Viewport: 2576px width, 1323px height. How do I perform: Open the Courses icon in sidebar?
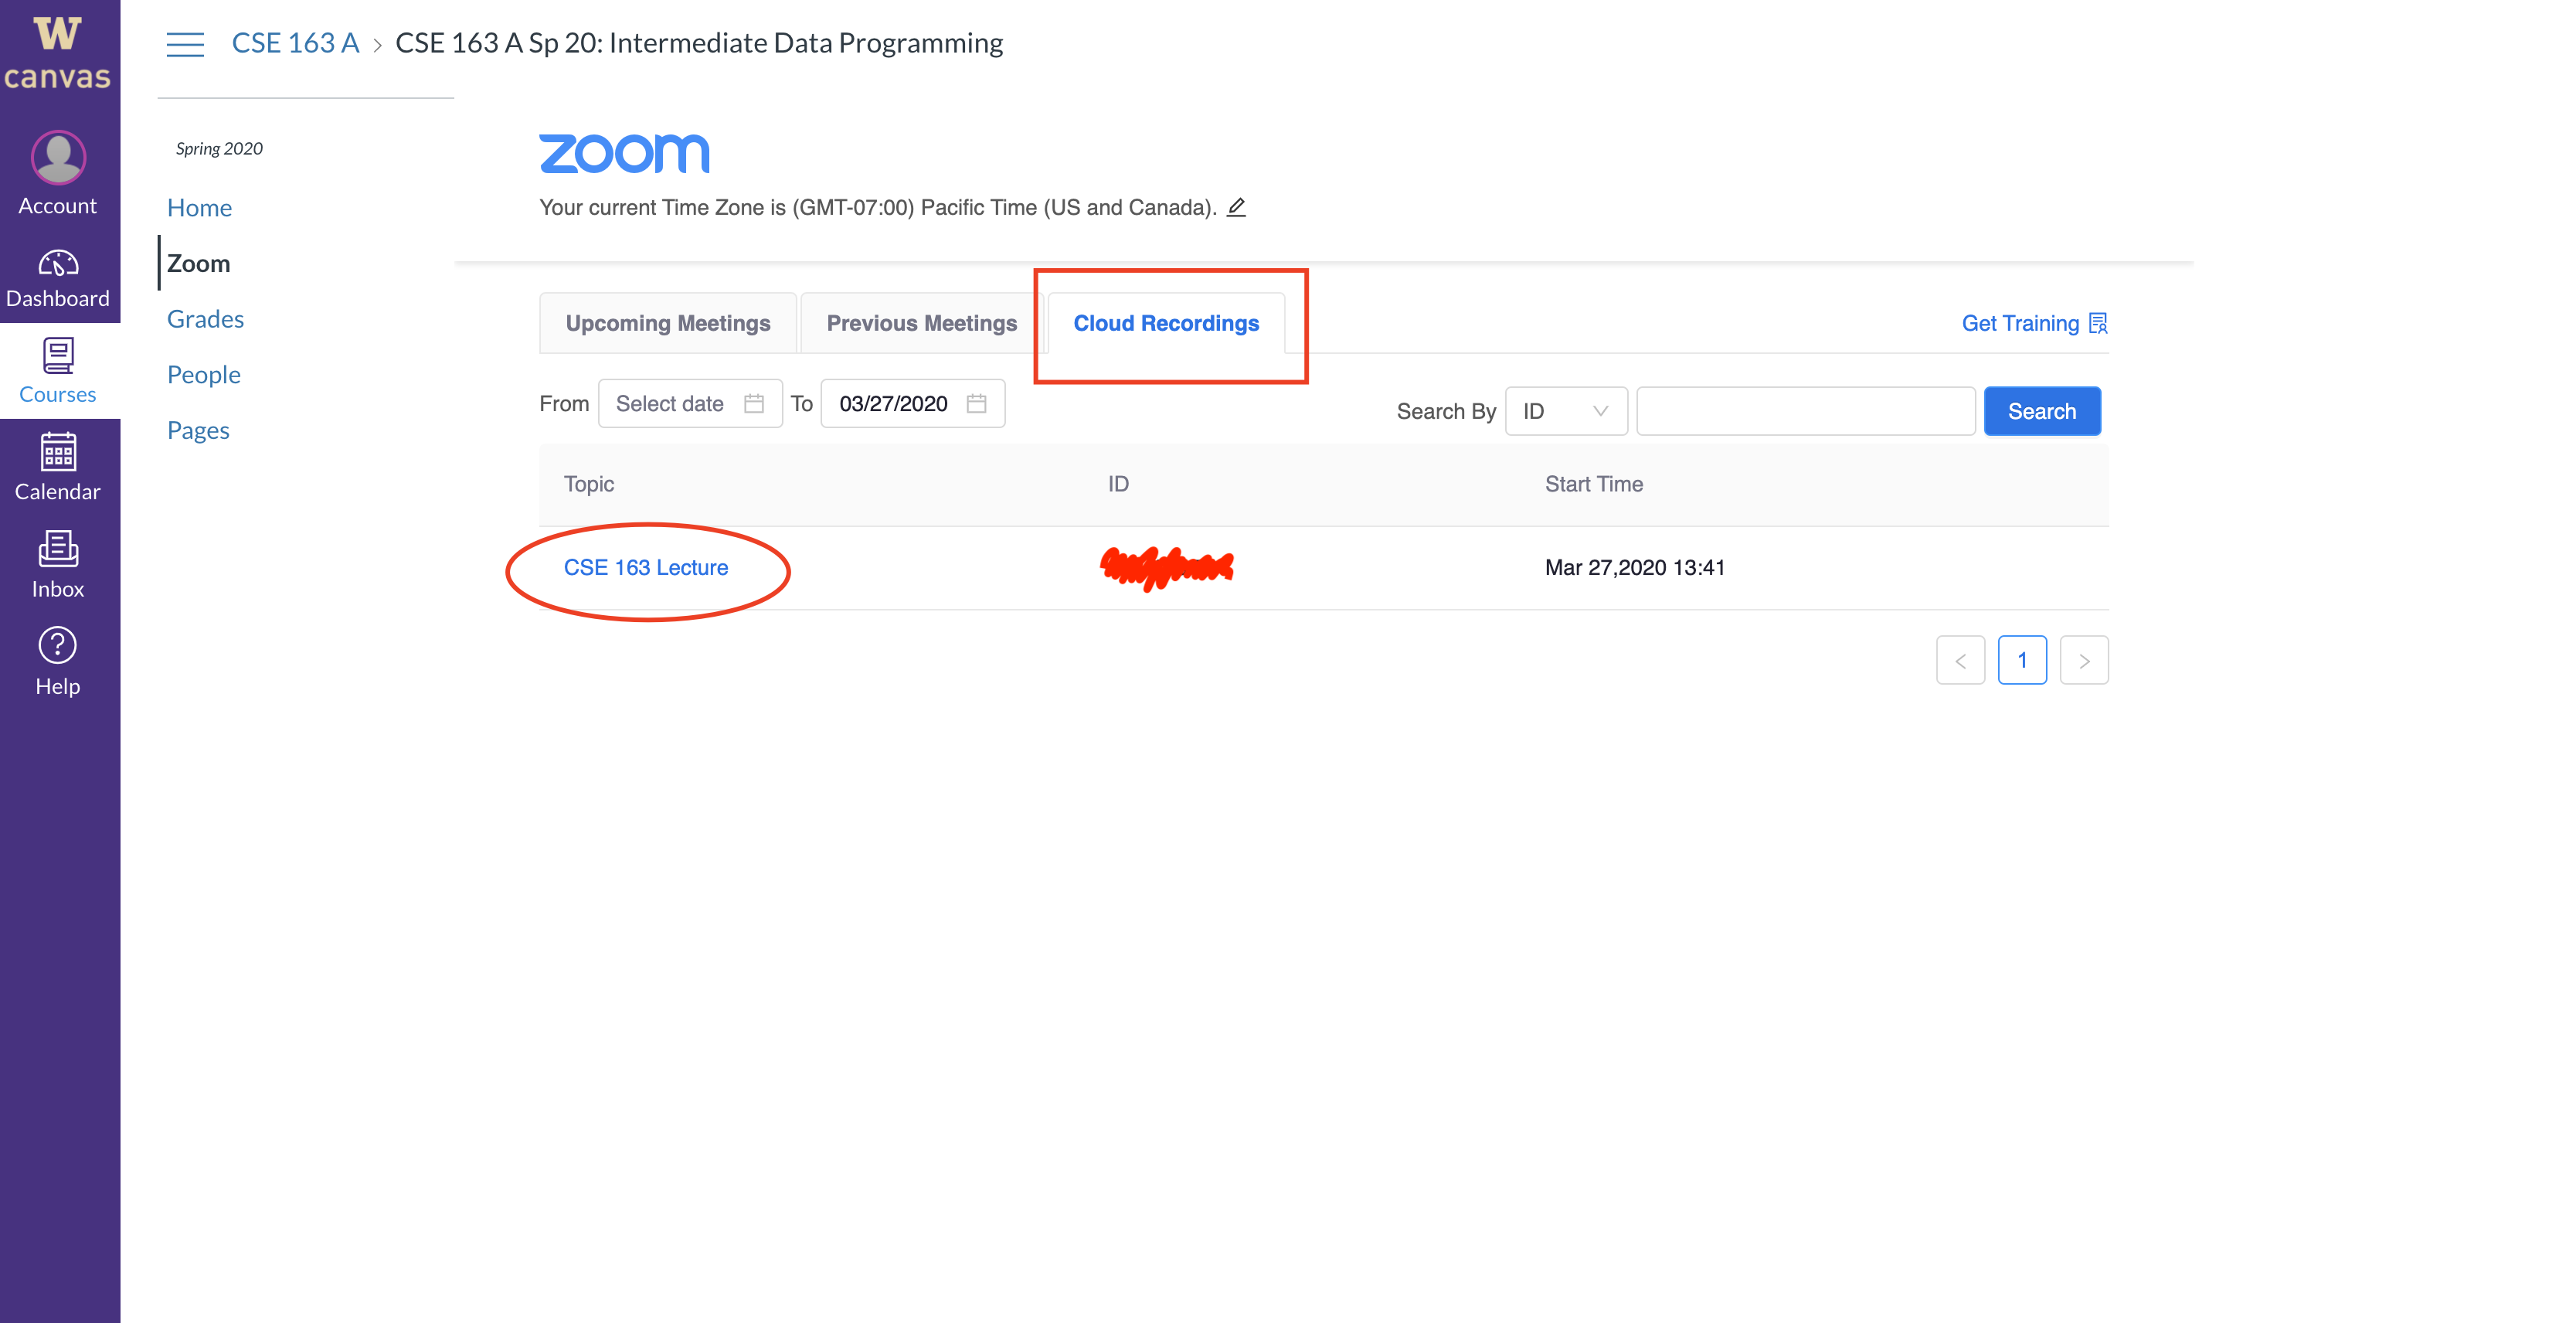[58, 356]
